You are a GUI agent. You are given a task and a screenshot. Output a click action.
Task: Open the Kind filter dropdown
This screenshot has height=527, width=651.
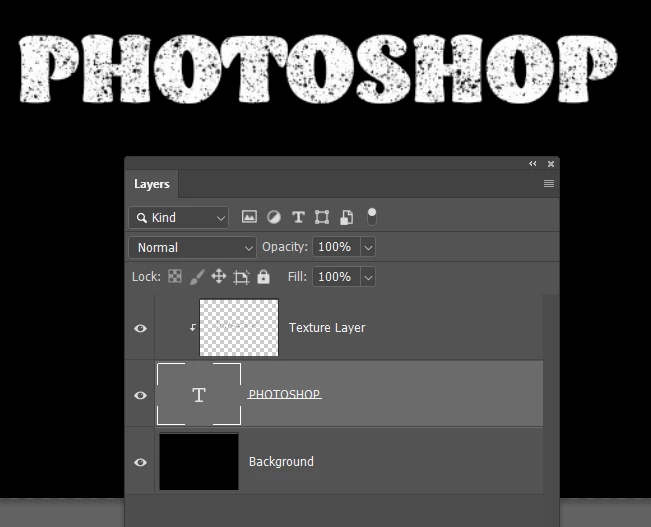pos(179,218)
